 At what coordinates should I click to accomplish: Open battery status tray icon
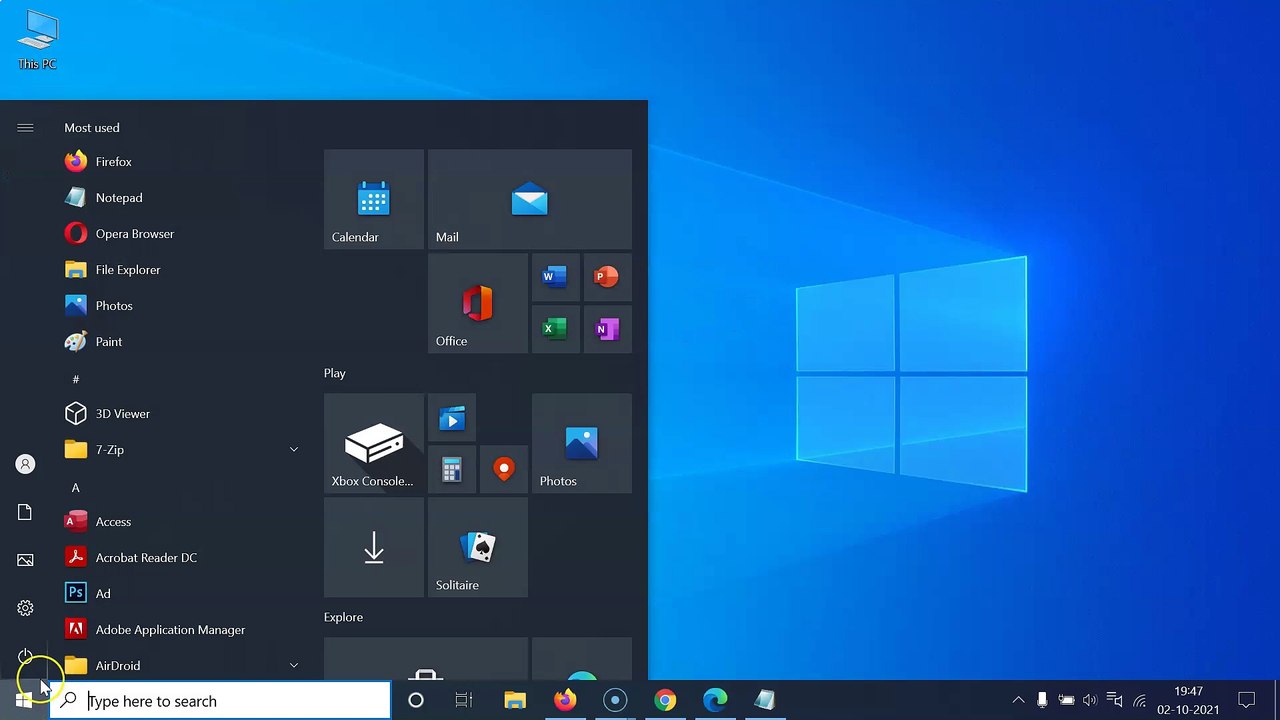pyautogui.click(x=1066, y=700)
